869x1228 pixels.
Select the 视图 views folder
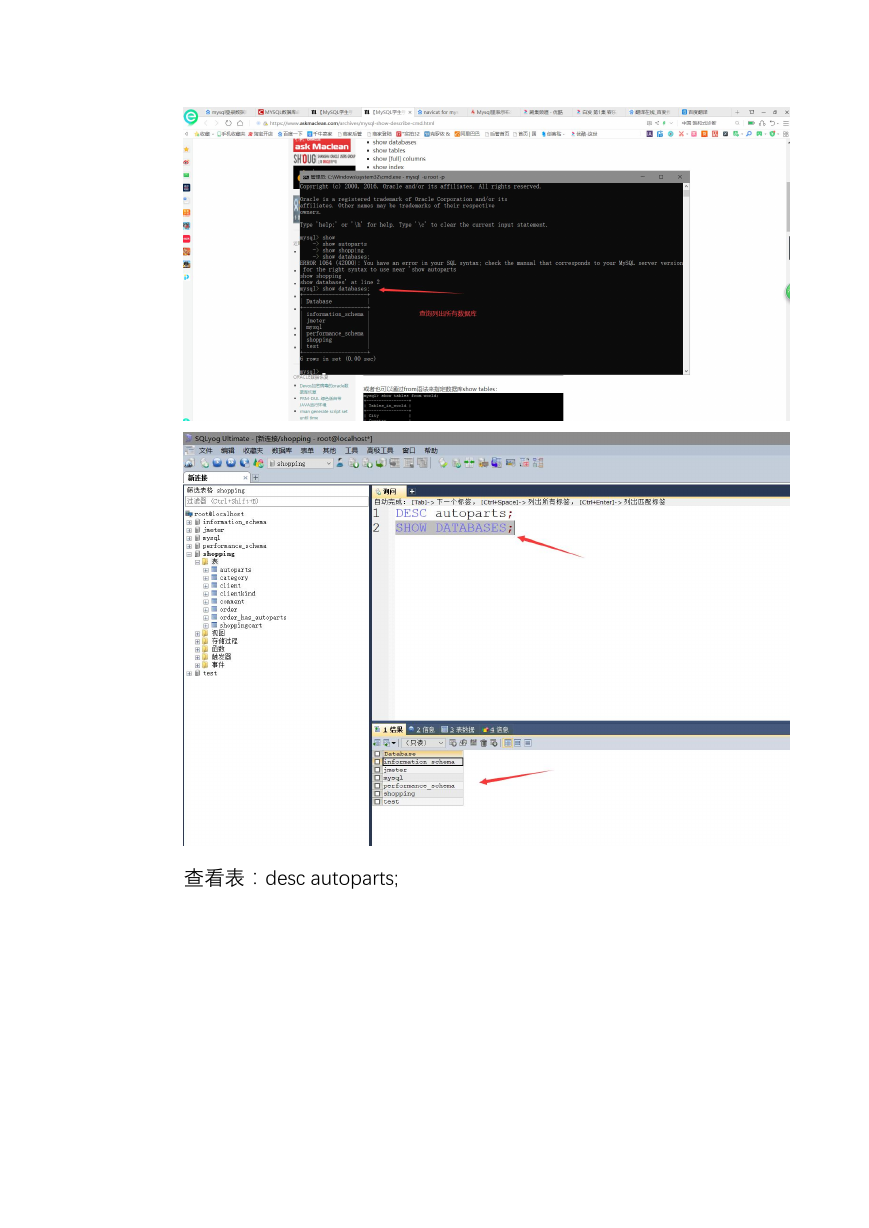pos(218,634)
